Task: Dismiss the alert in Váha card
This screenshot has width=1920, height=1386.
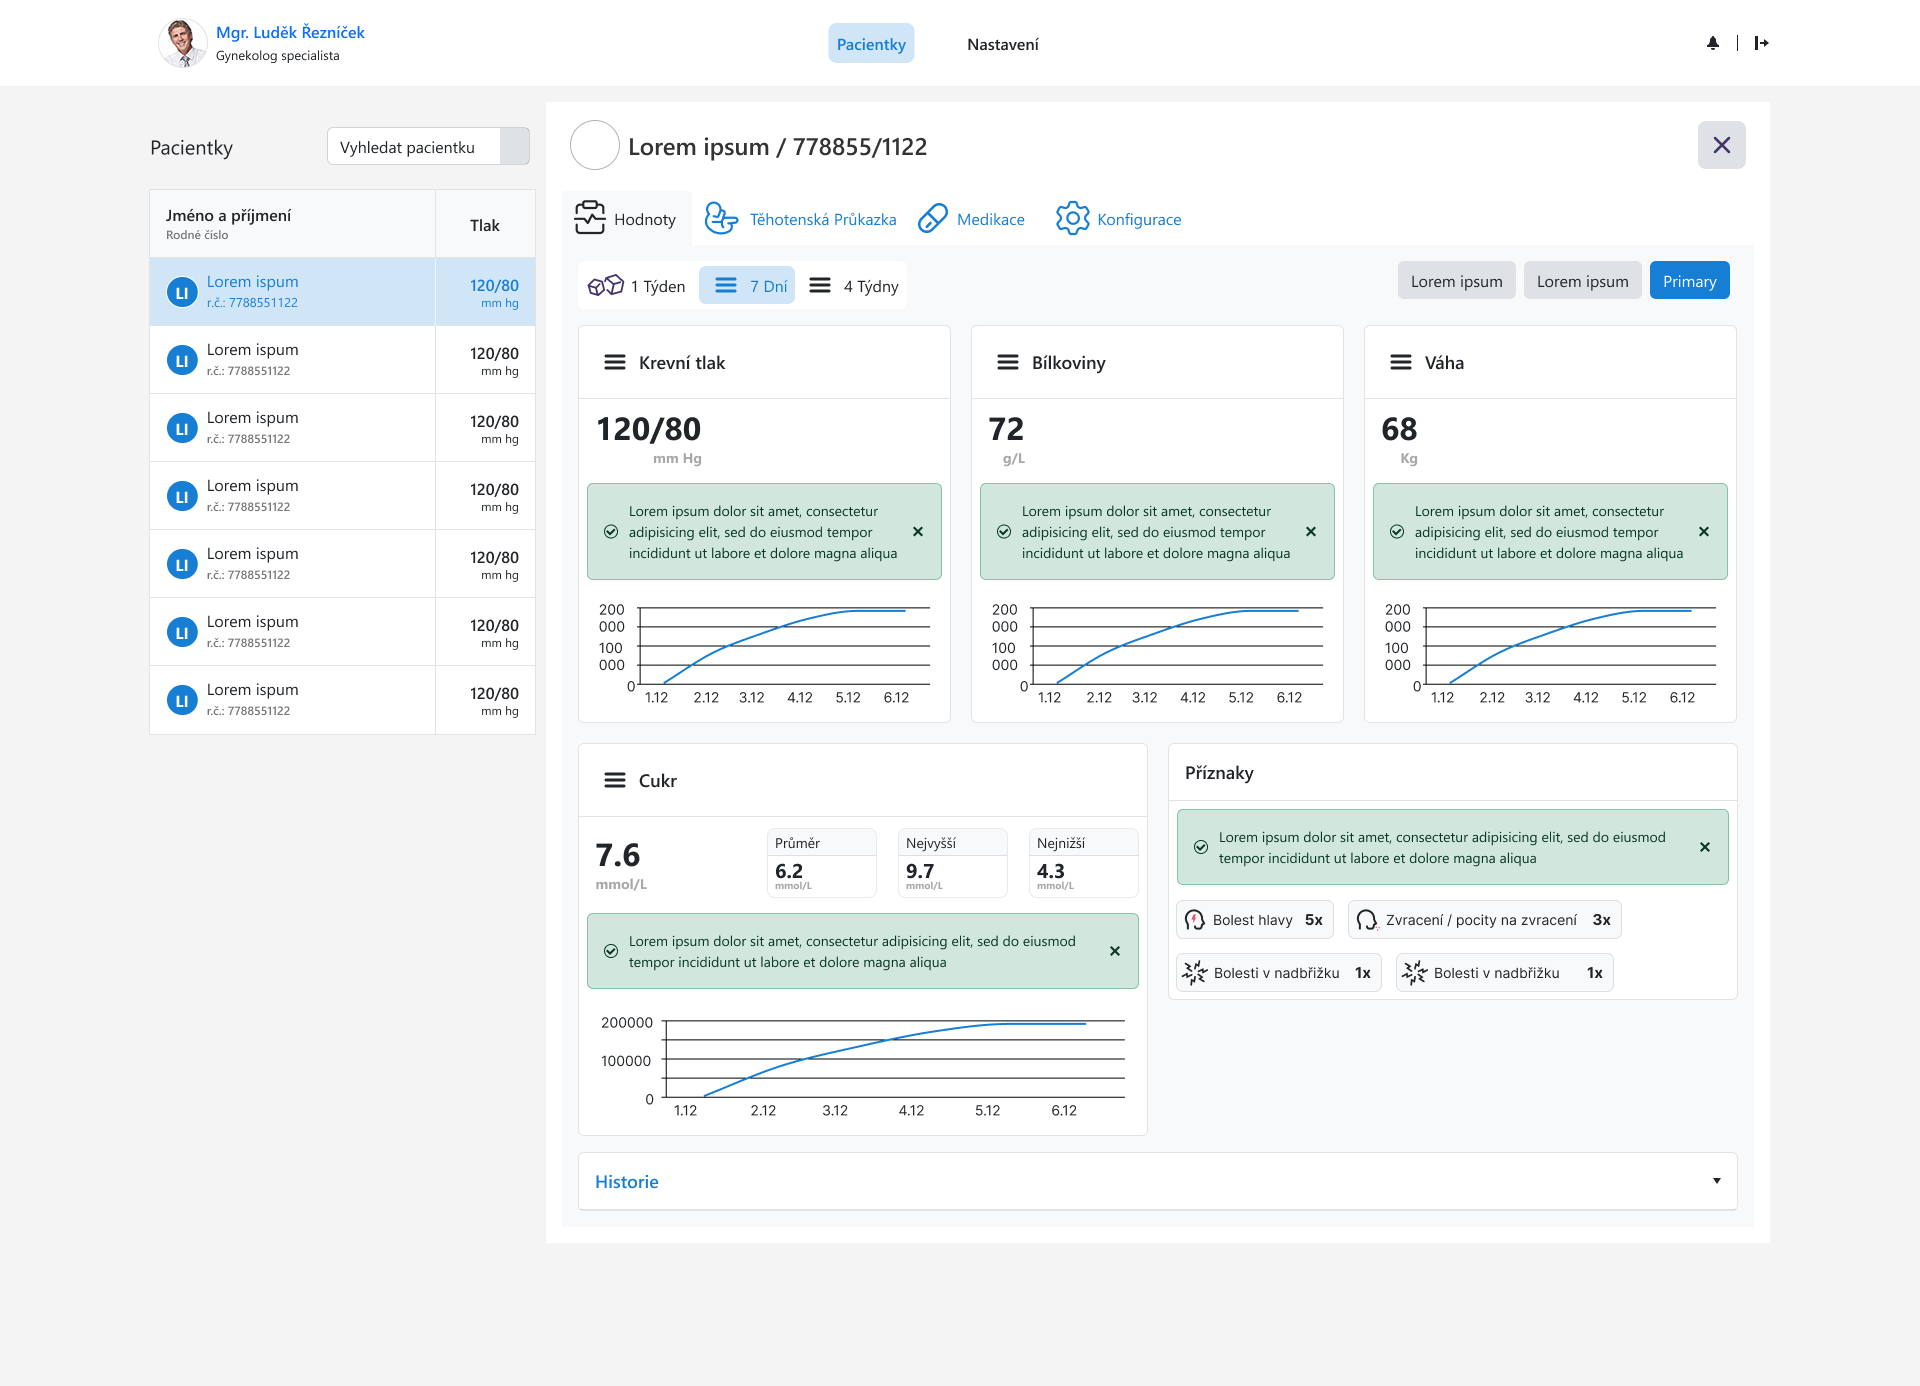Action: click(1704, 532)
